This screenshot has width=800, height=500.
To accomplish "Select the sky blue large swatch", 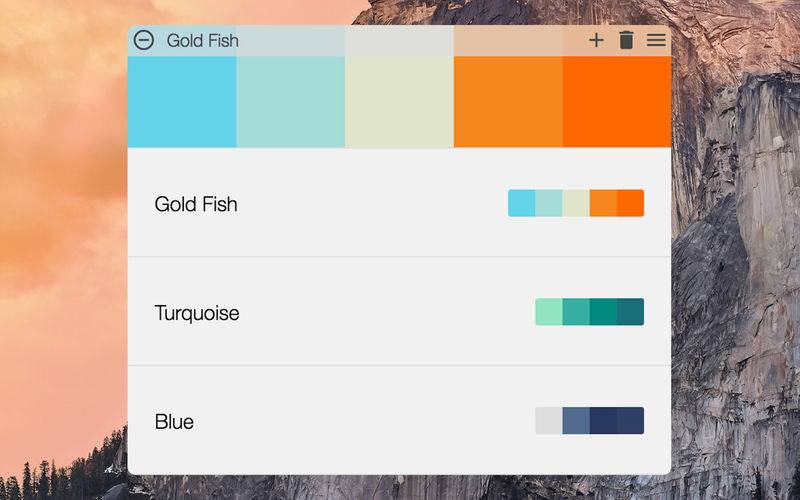I will tap(182, 102).
